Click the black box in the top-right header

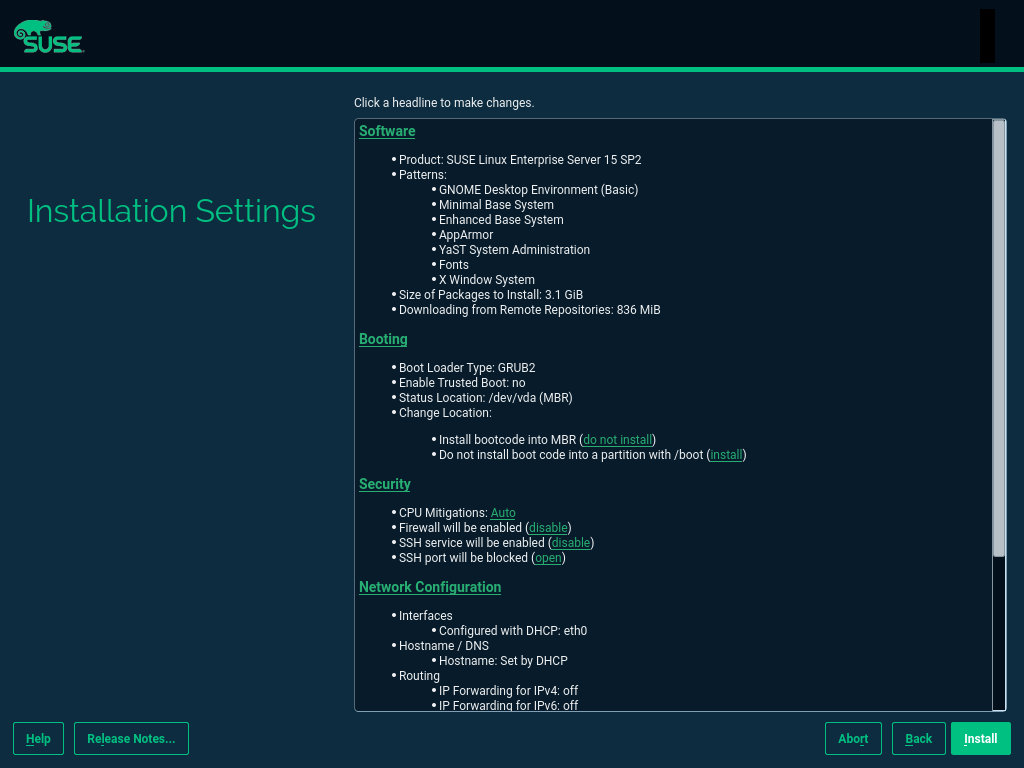coord(987,36)
